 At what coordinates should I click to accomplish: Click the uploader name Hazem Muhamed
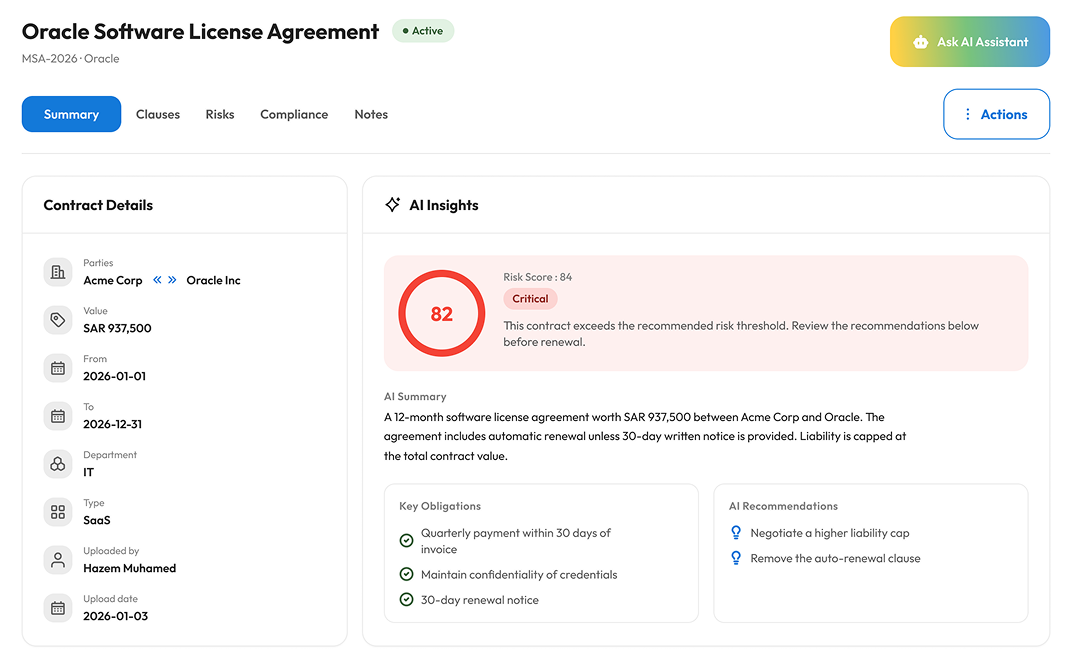[130, 568]
